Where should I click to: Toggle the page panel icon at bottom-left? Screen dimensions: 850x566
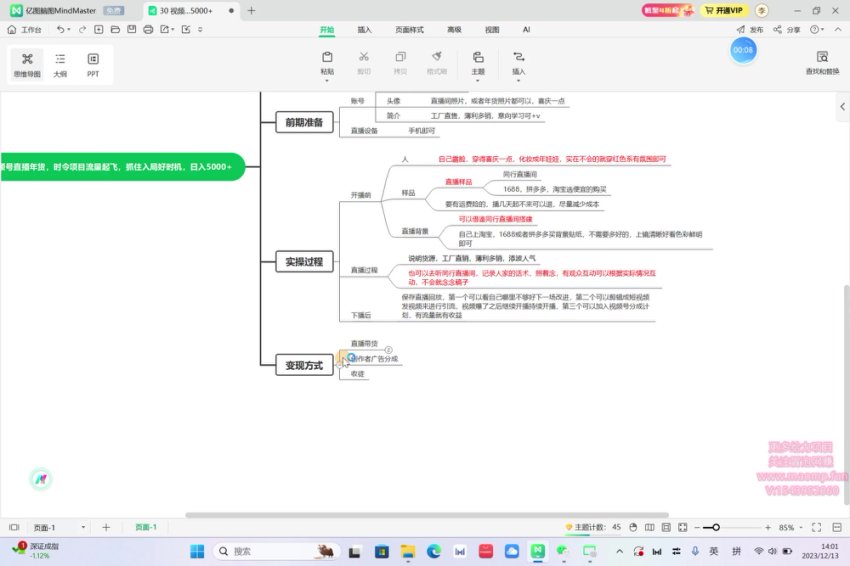coord(14,527)
